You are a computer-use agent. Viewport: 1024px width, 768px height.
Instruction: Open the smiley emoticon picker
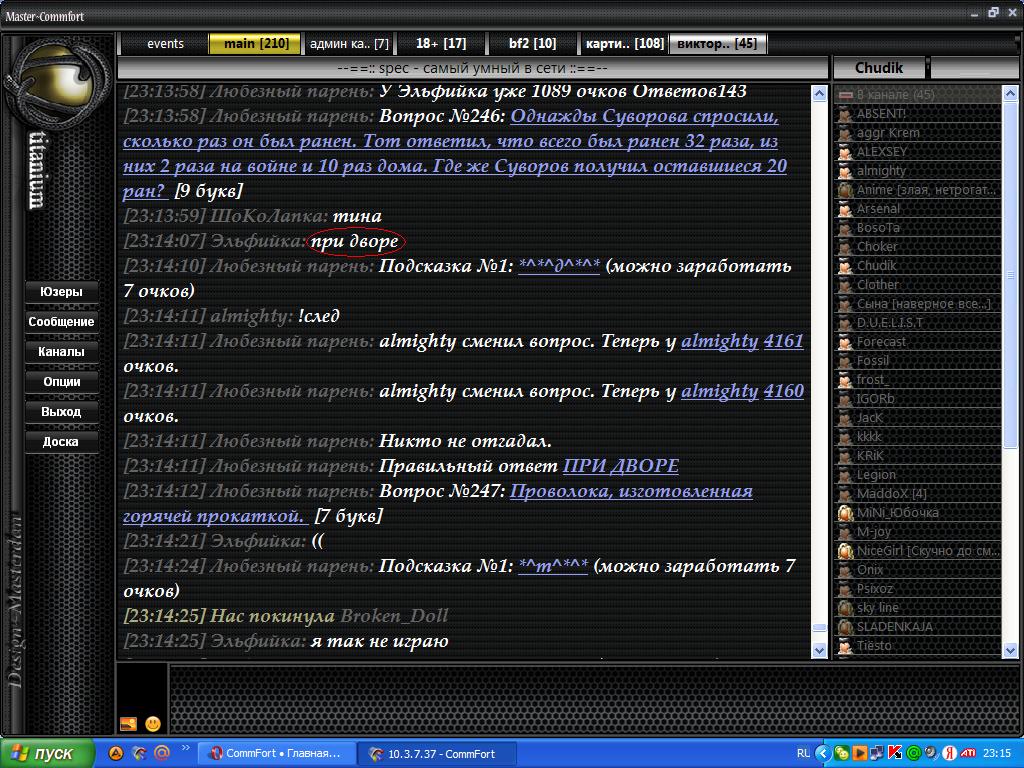[153, 723]
